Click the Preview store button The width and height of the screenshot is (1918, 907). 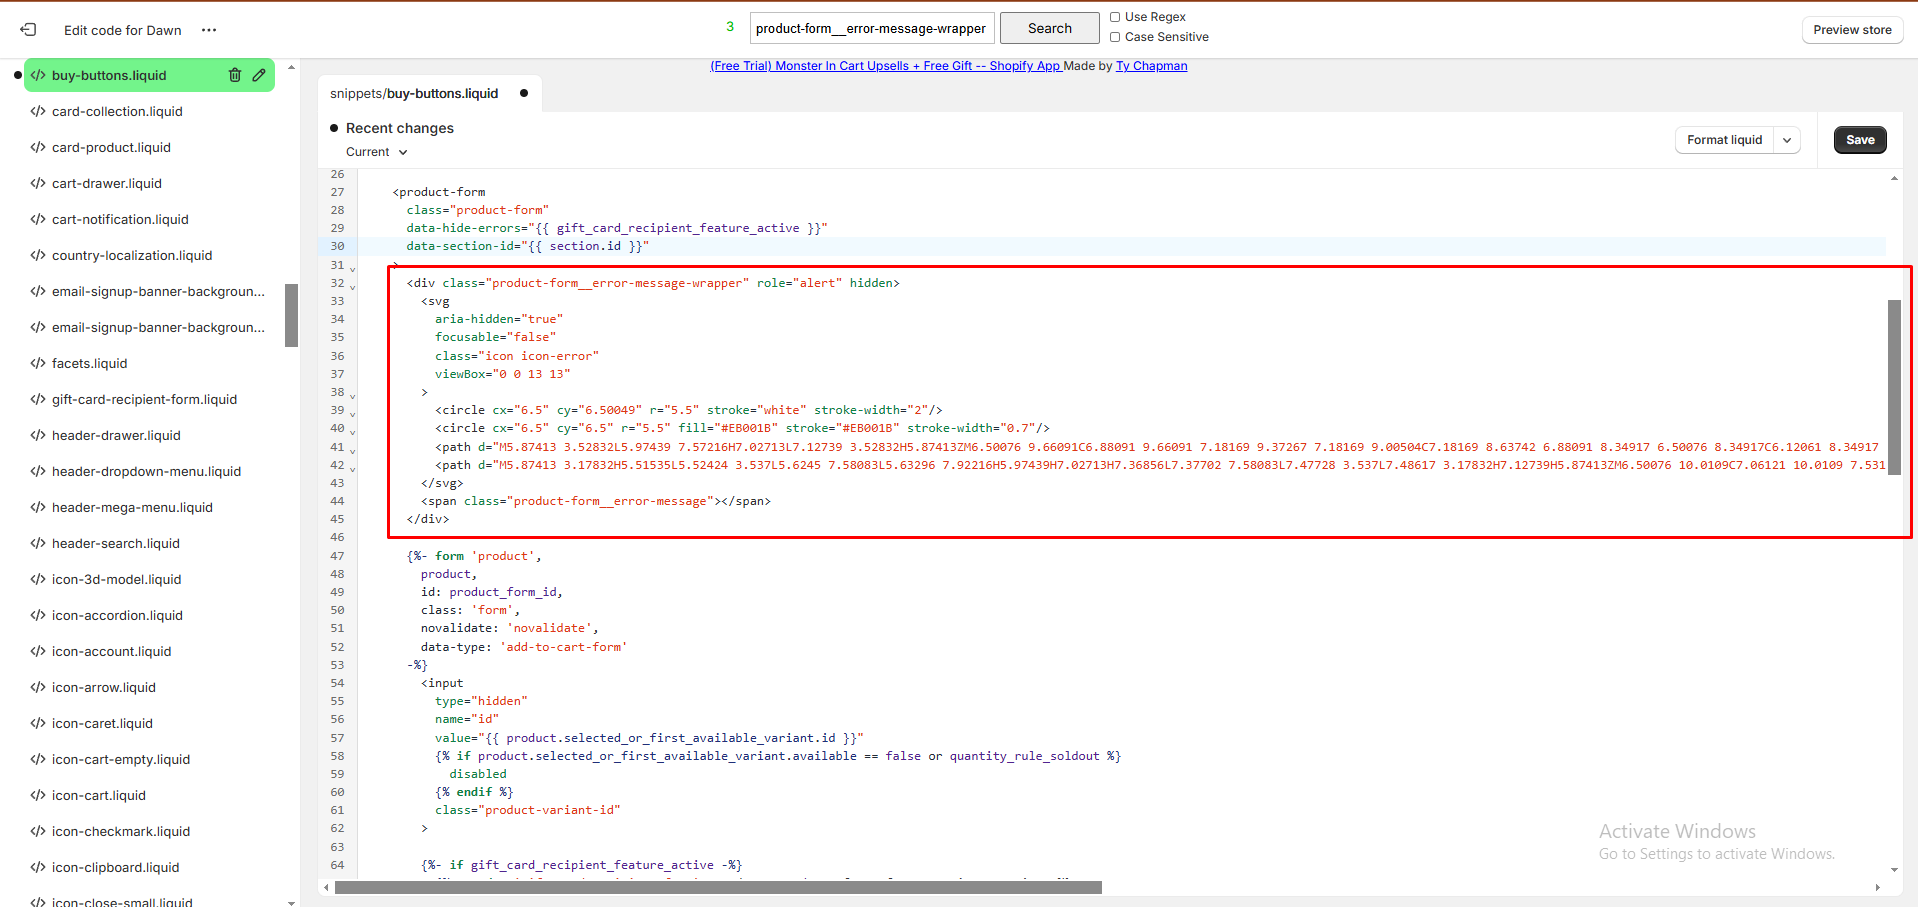tap(1852, 30)
